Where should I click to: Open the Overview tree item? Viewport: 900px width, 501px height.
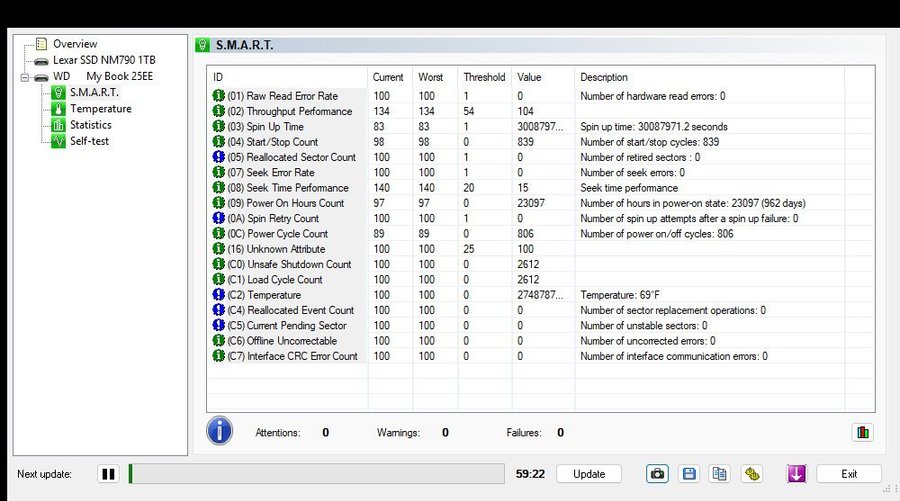click(x=74, y=44)
